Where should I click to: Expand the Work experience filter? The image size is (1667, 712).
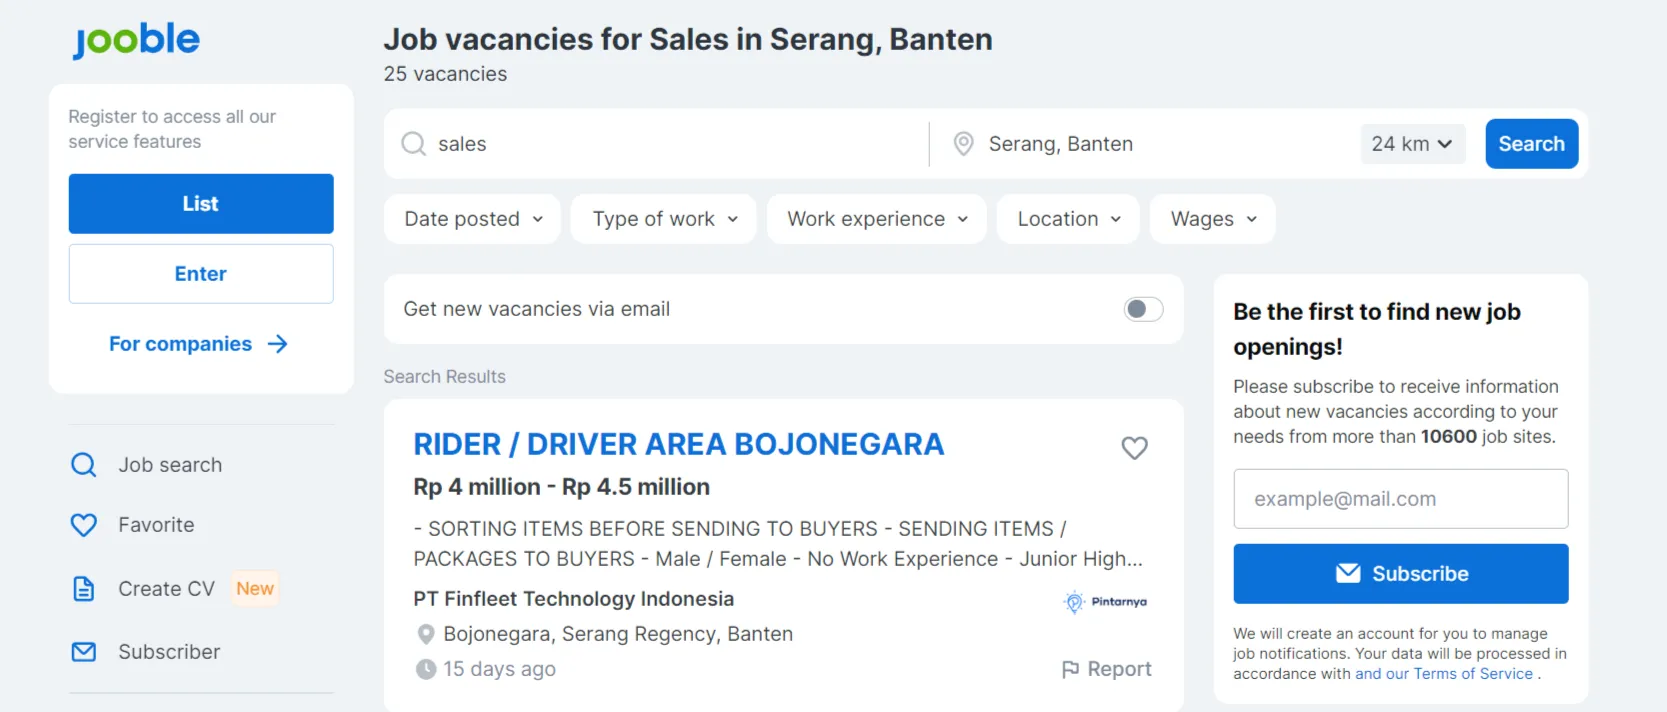[x=877, y=219]
